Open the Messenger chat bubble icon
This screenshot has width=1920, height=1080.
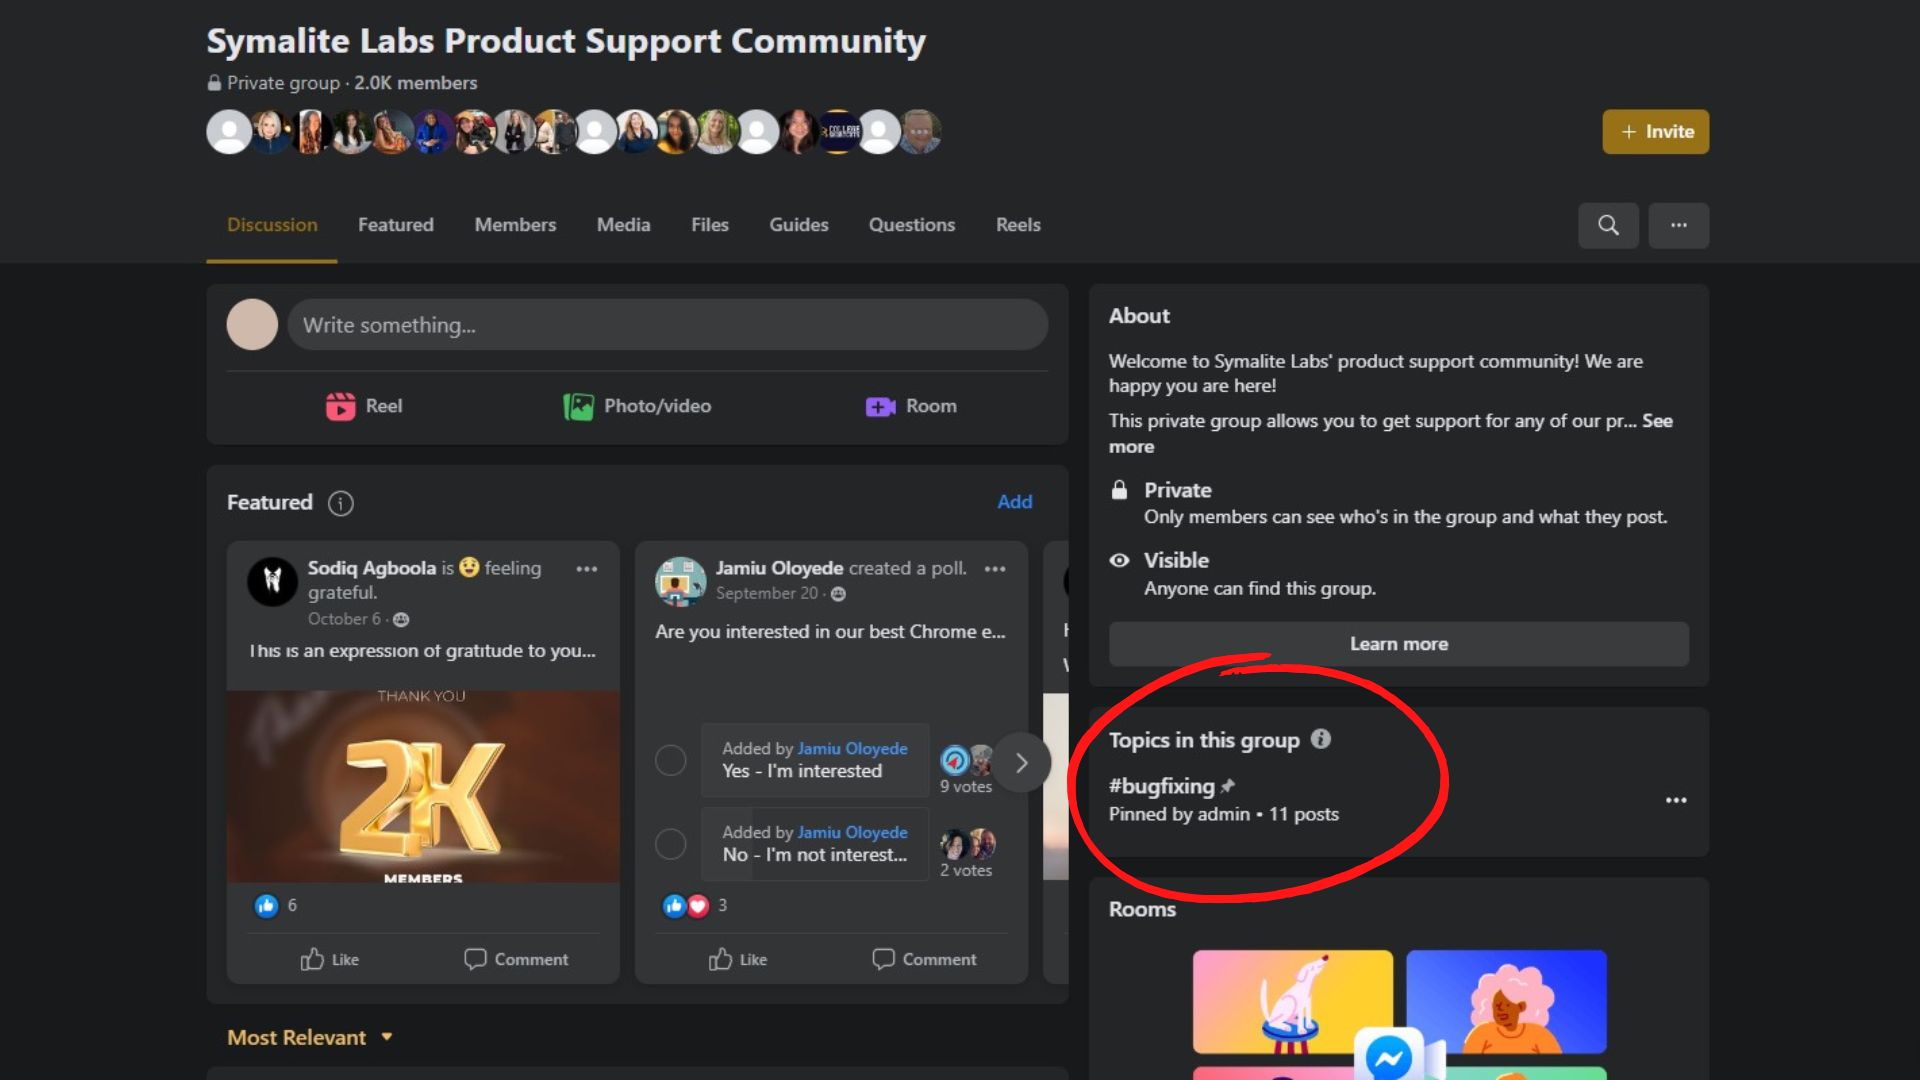point(1389,1056)
